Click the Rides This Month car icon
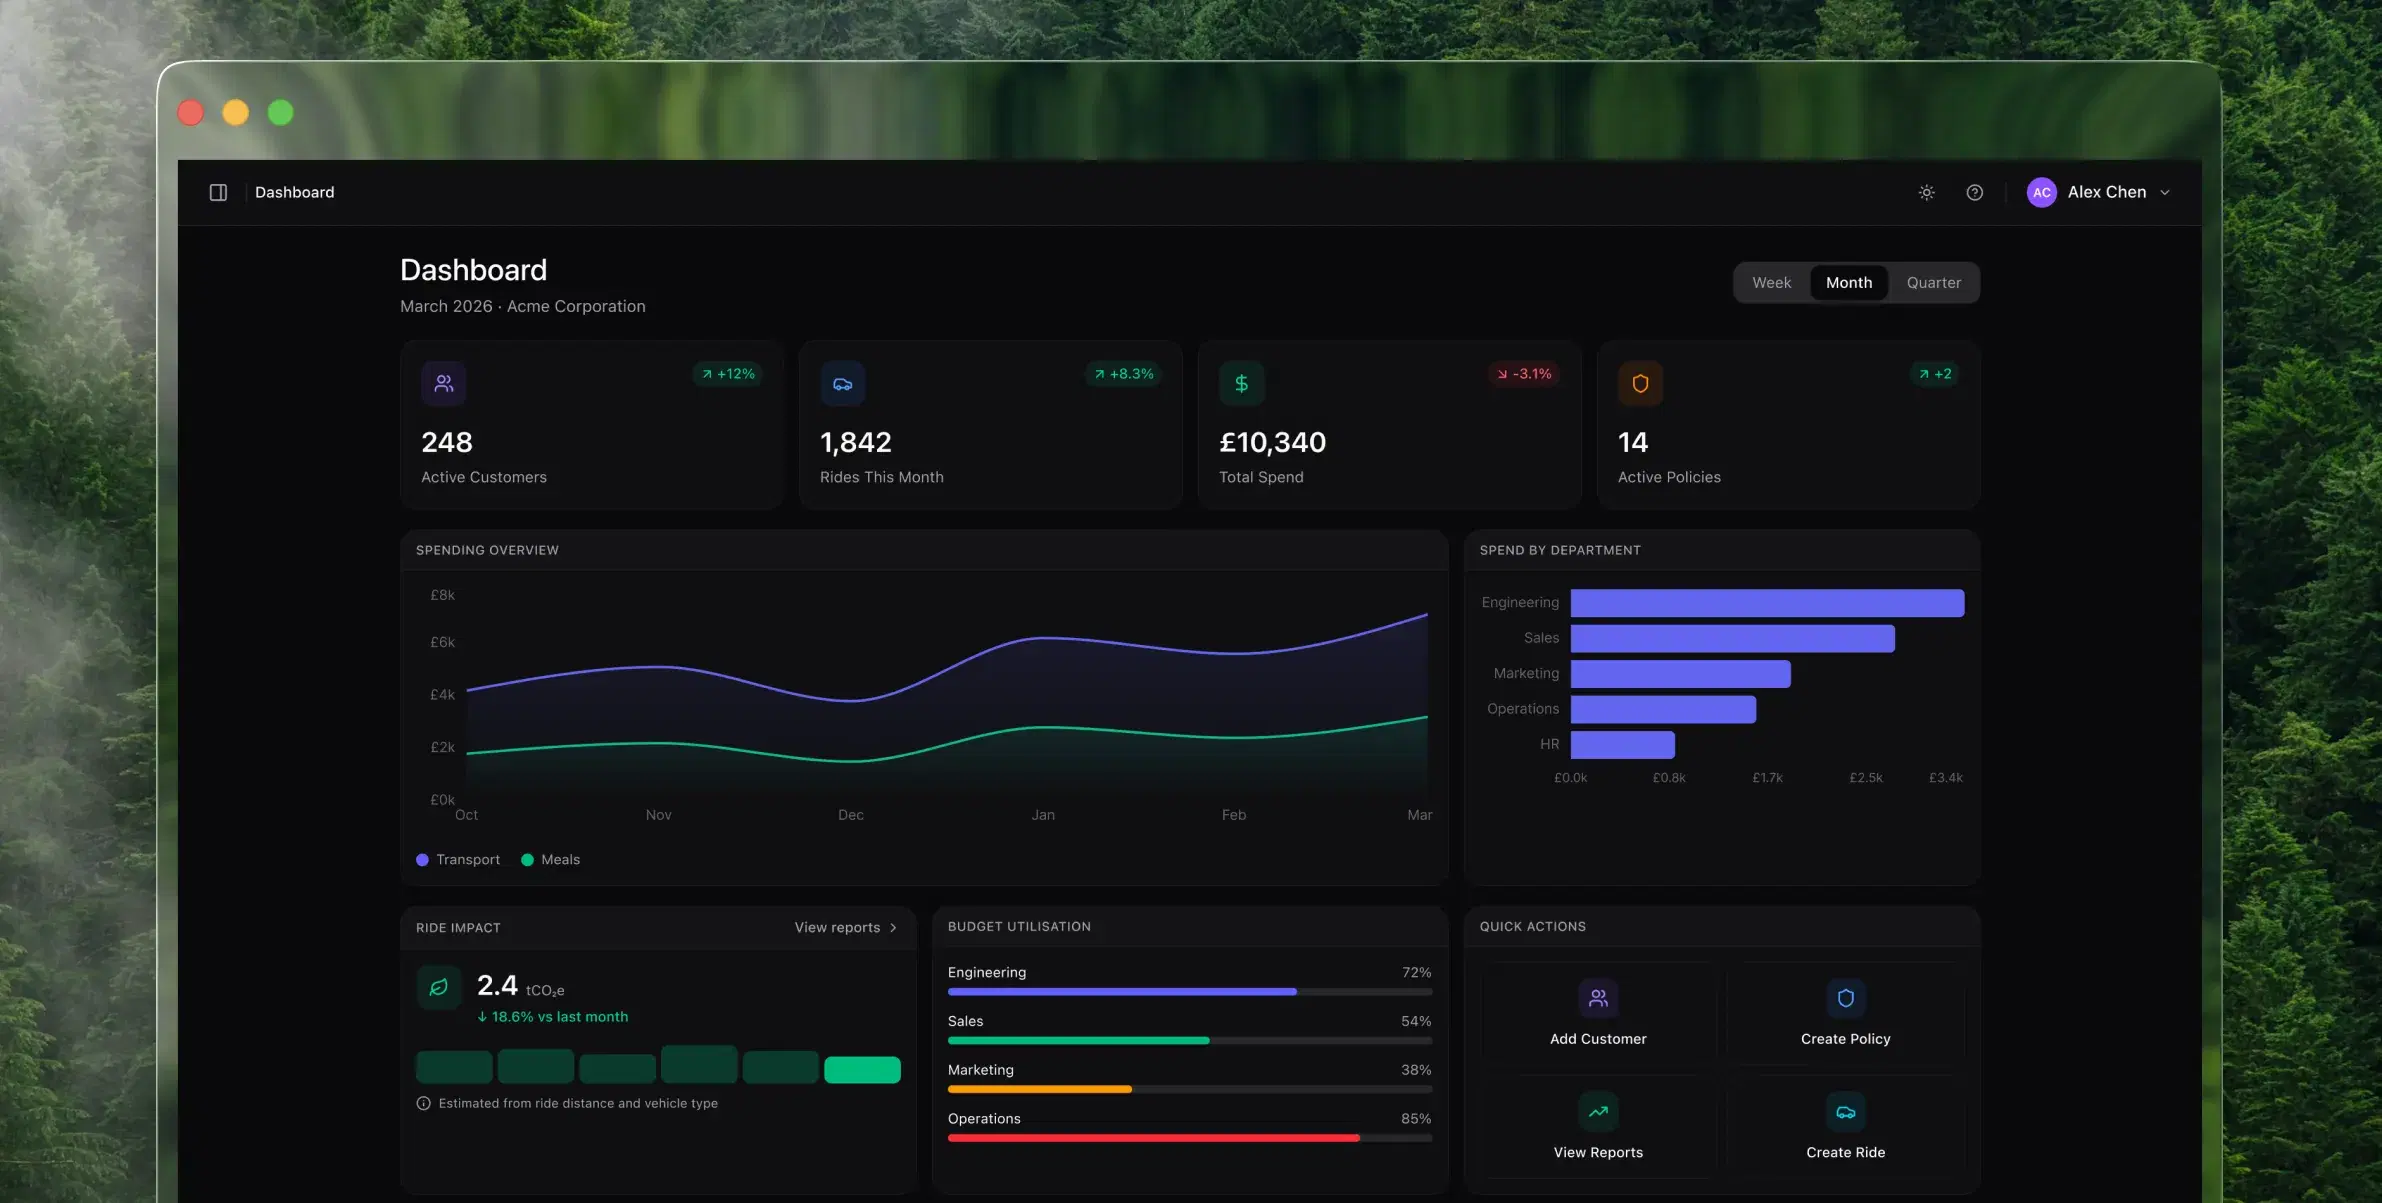 (x=842, y=383)
